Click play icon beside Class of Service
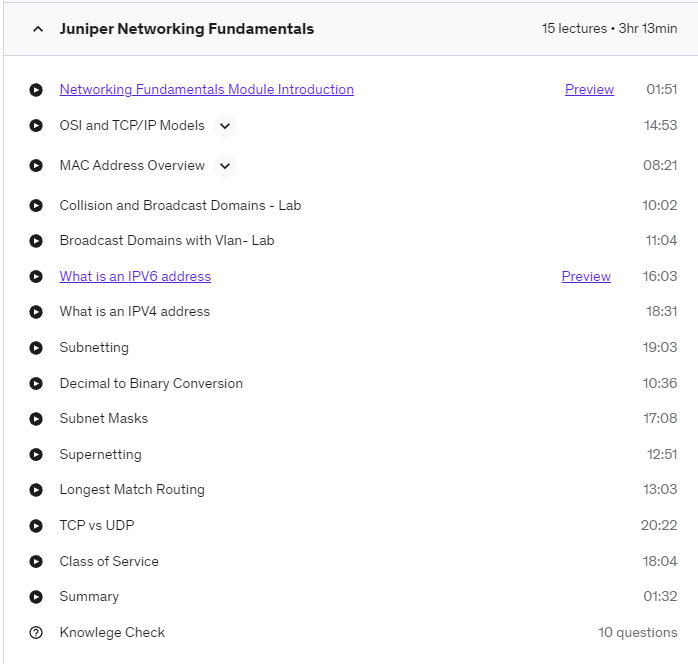The height and width of the screenshot is (664, 698). coord(36,561)
